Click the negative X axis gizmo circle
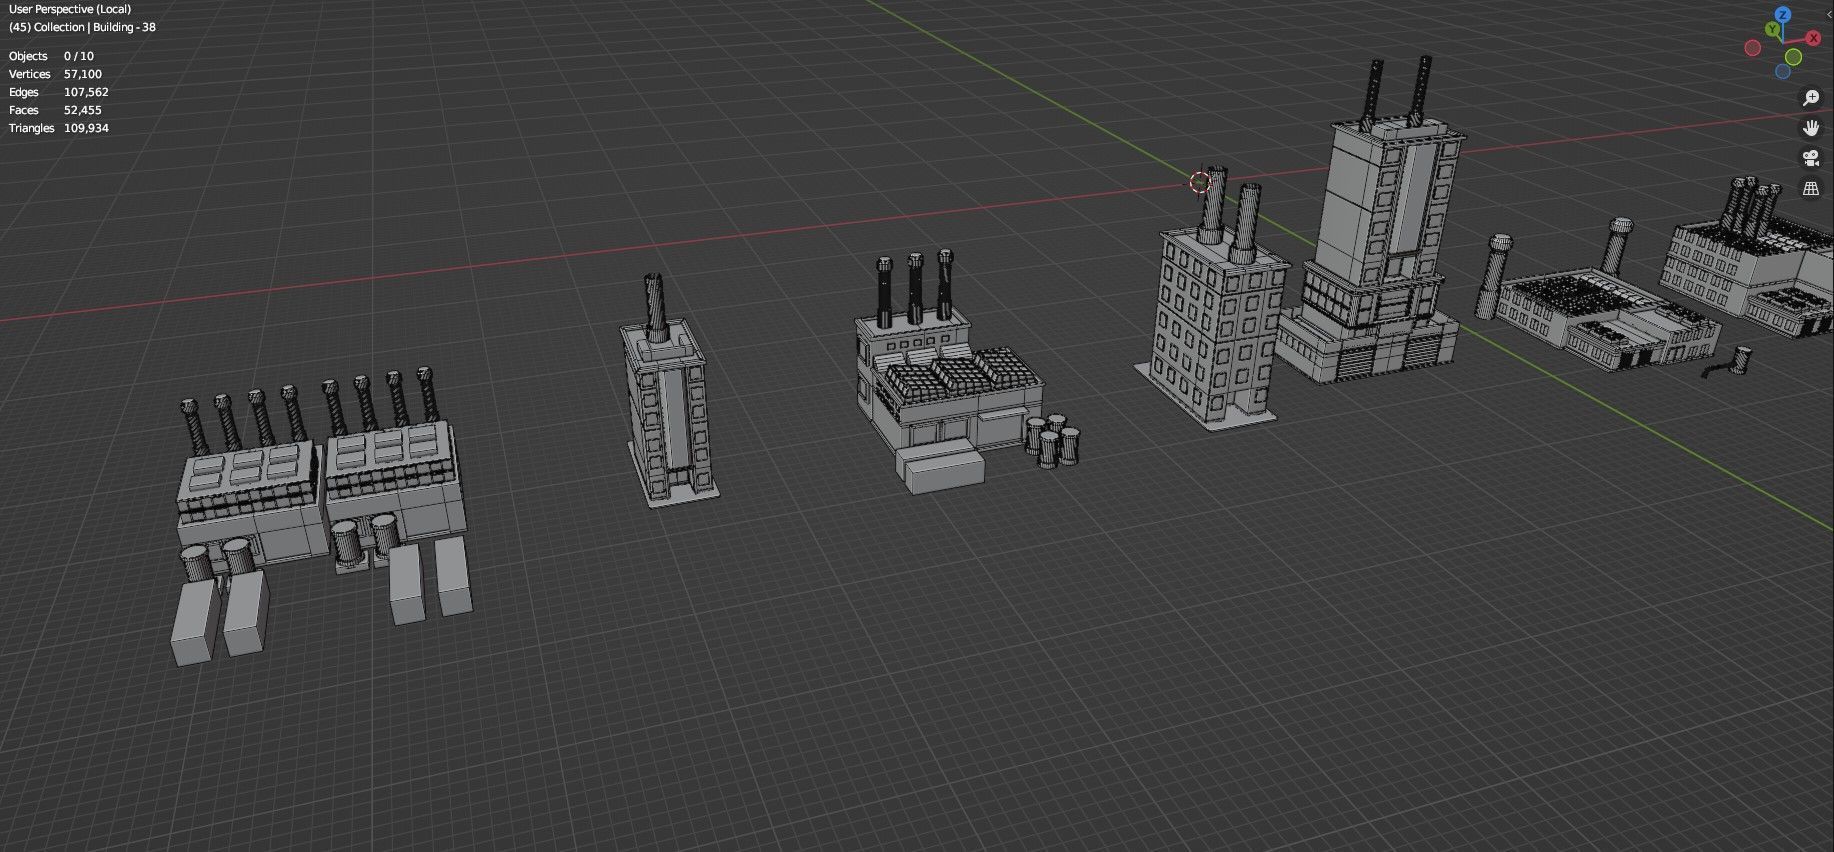This screenshot has width=1834, height=852. (x=1753, y=48)
